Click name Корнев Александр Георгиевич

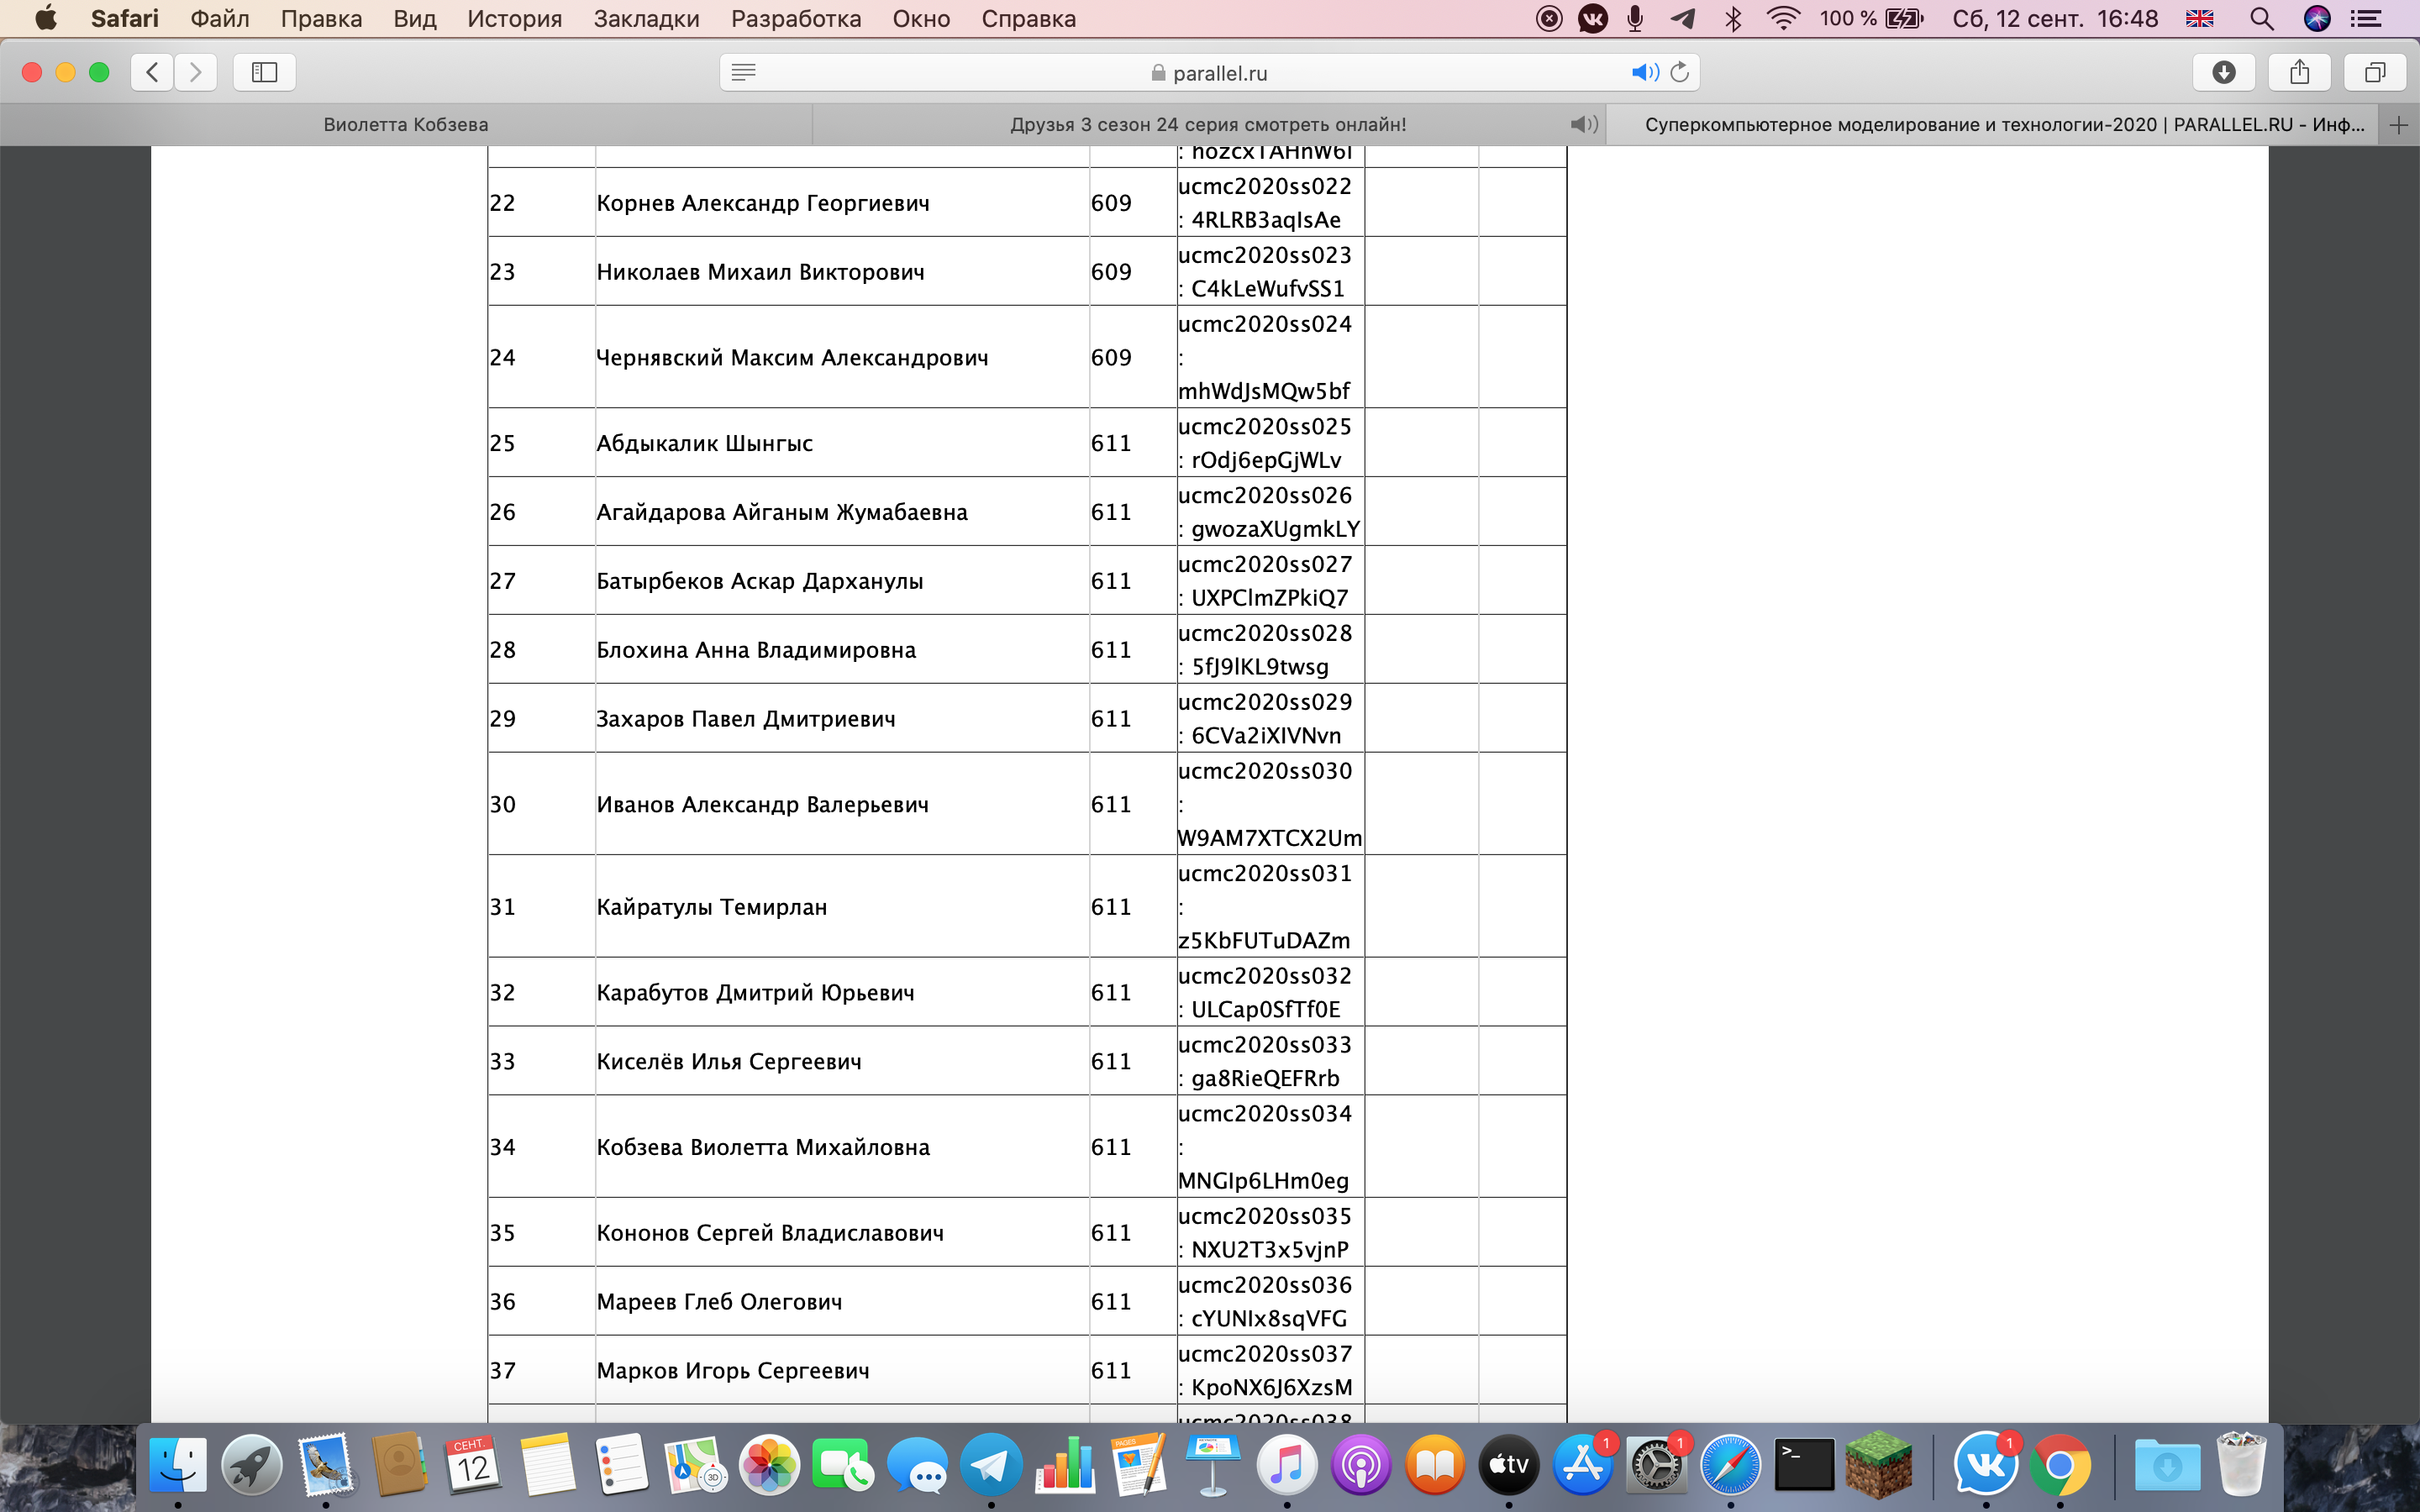click(x=763, y=203)
